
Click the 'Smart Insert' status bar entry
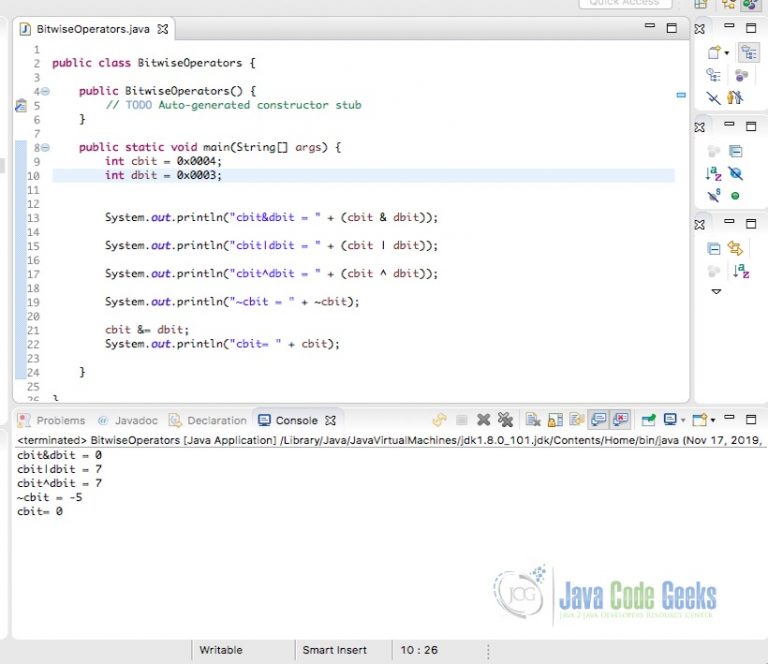335,650
